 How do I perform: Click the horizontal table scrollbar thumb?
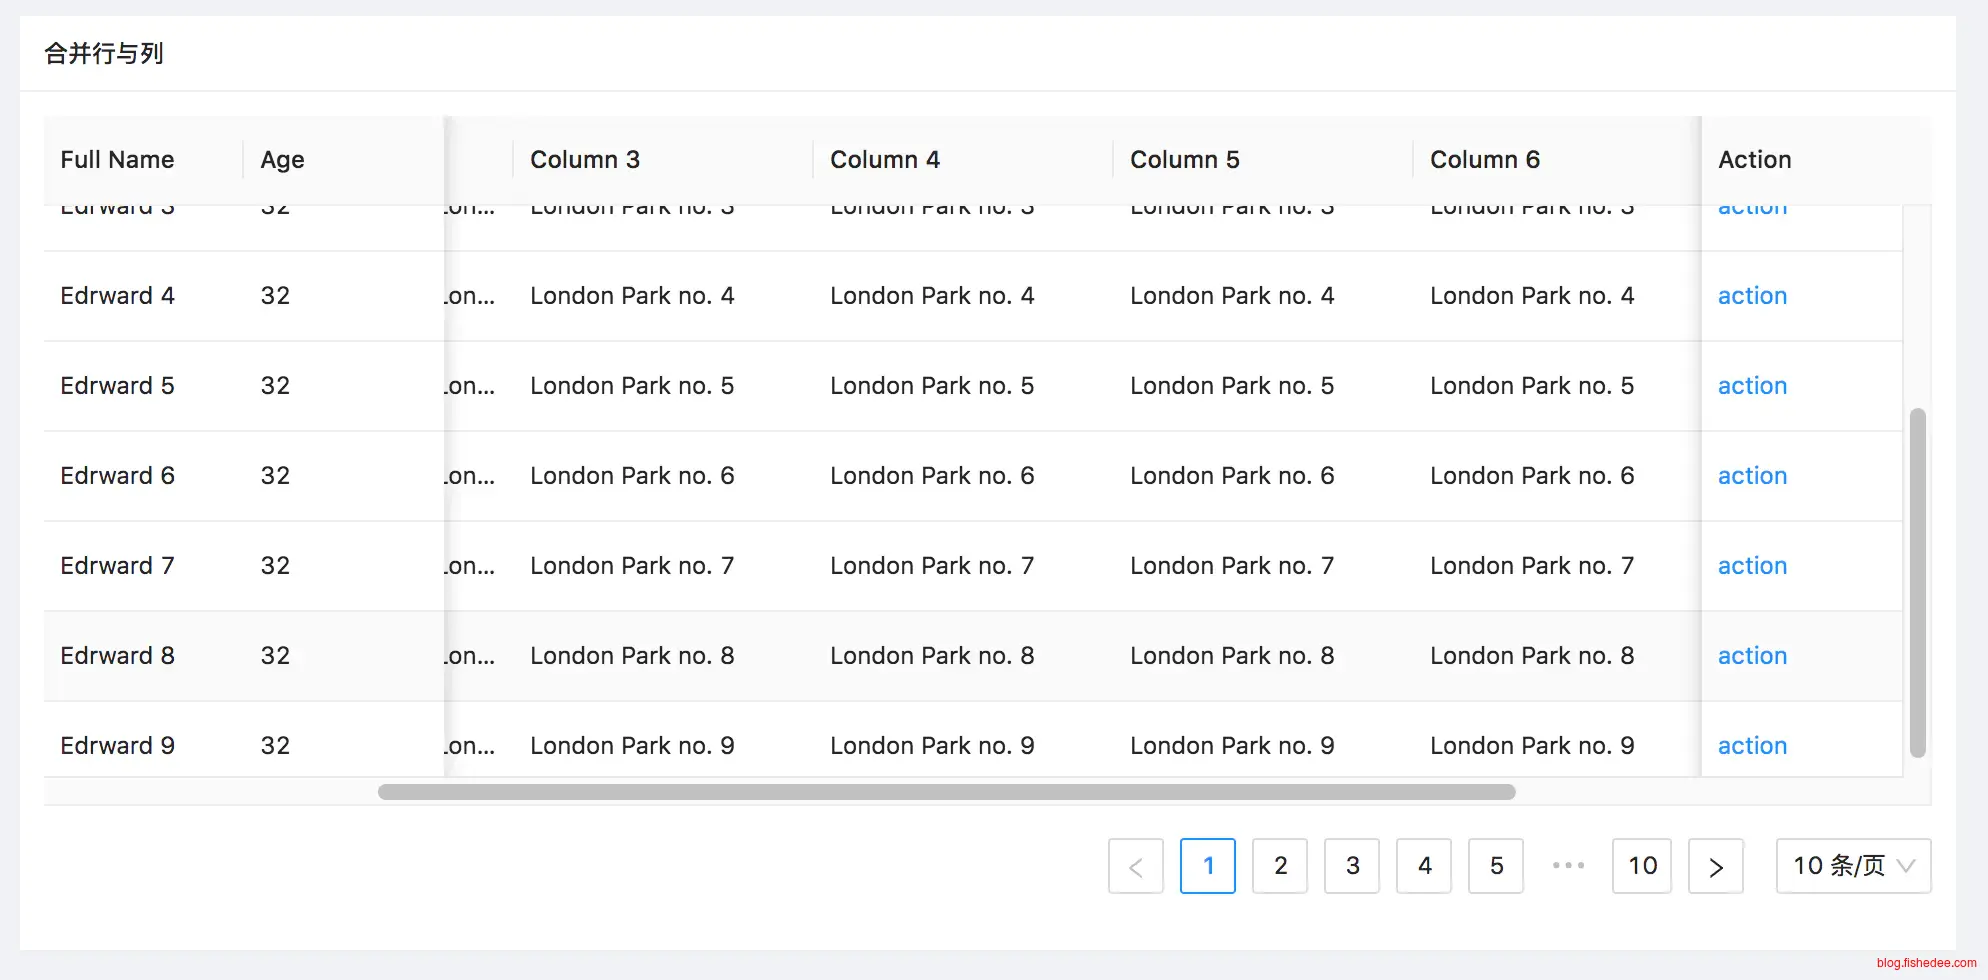point(946,792)
